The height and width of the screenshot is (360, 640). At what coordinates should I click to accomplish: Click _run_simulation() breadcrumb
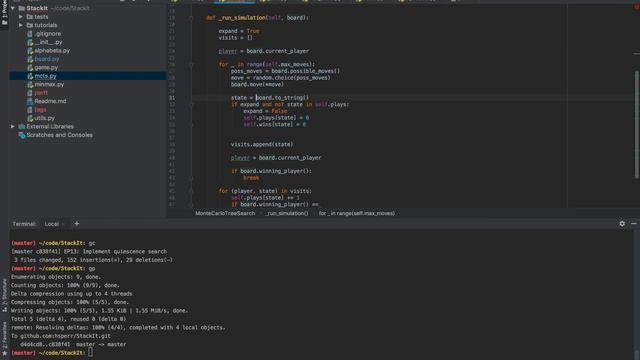[x=287, y=213]
